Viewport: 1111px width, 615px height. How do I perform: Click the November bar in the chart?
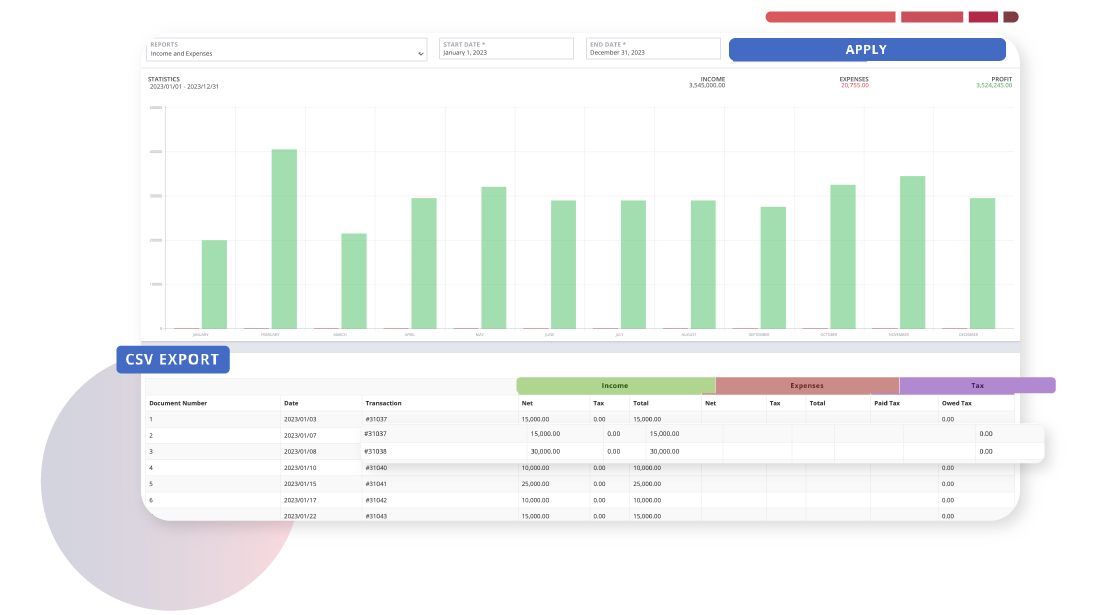click(912, 252)
